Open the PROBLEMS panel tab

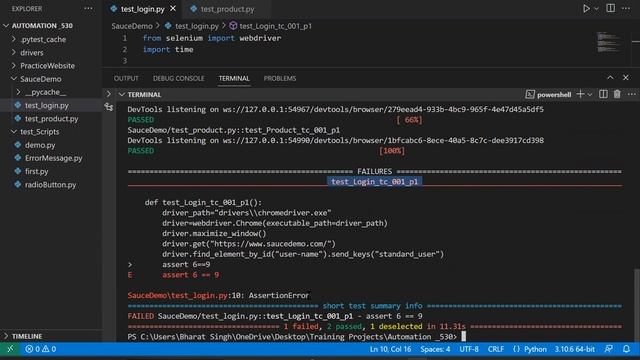280,78
